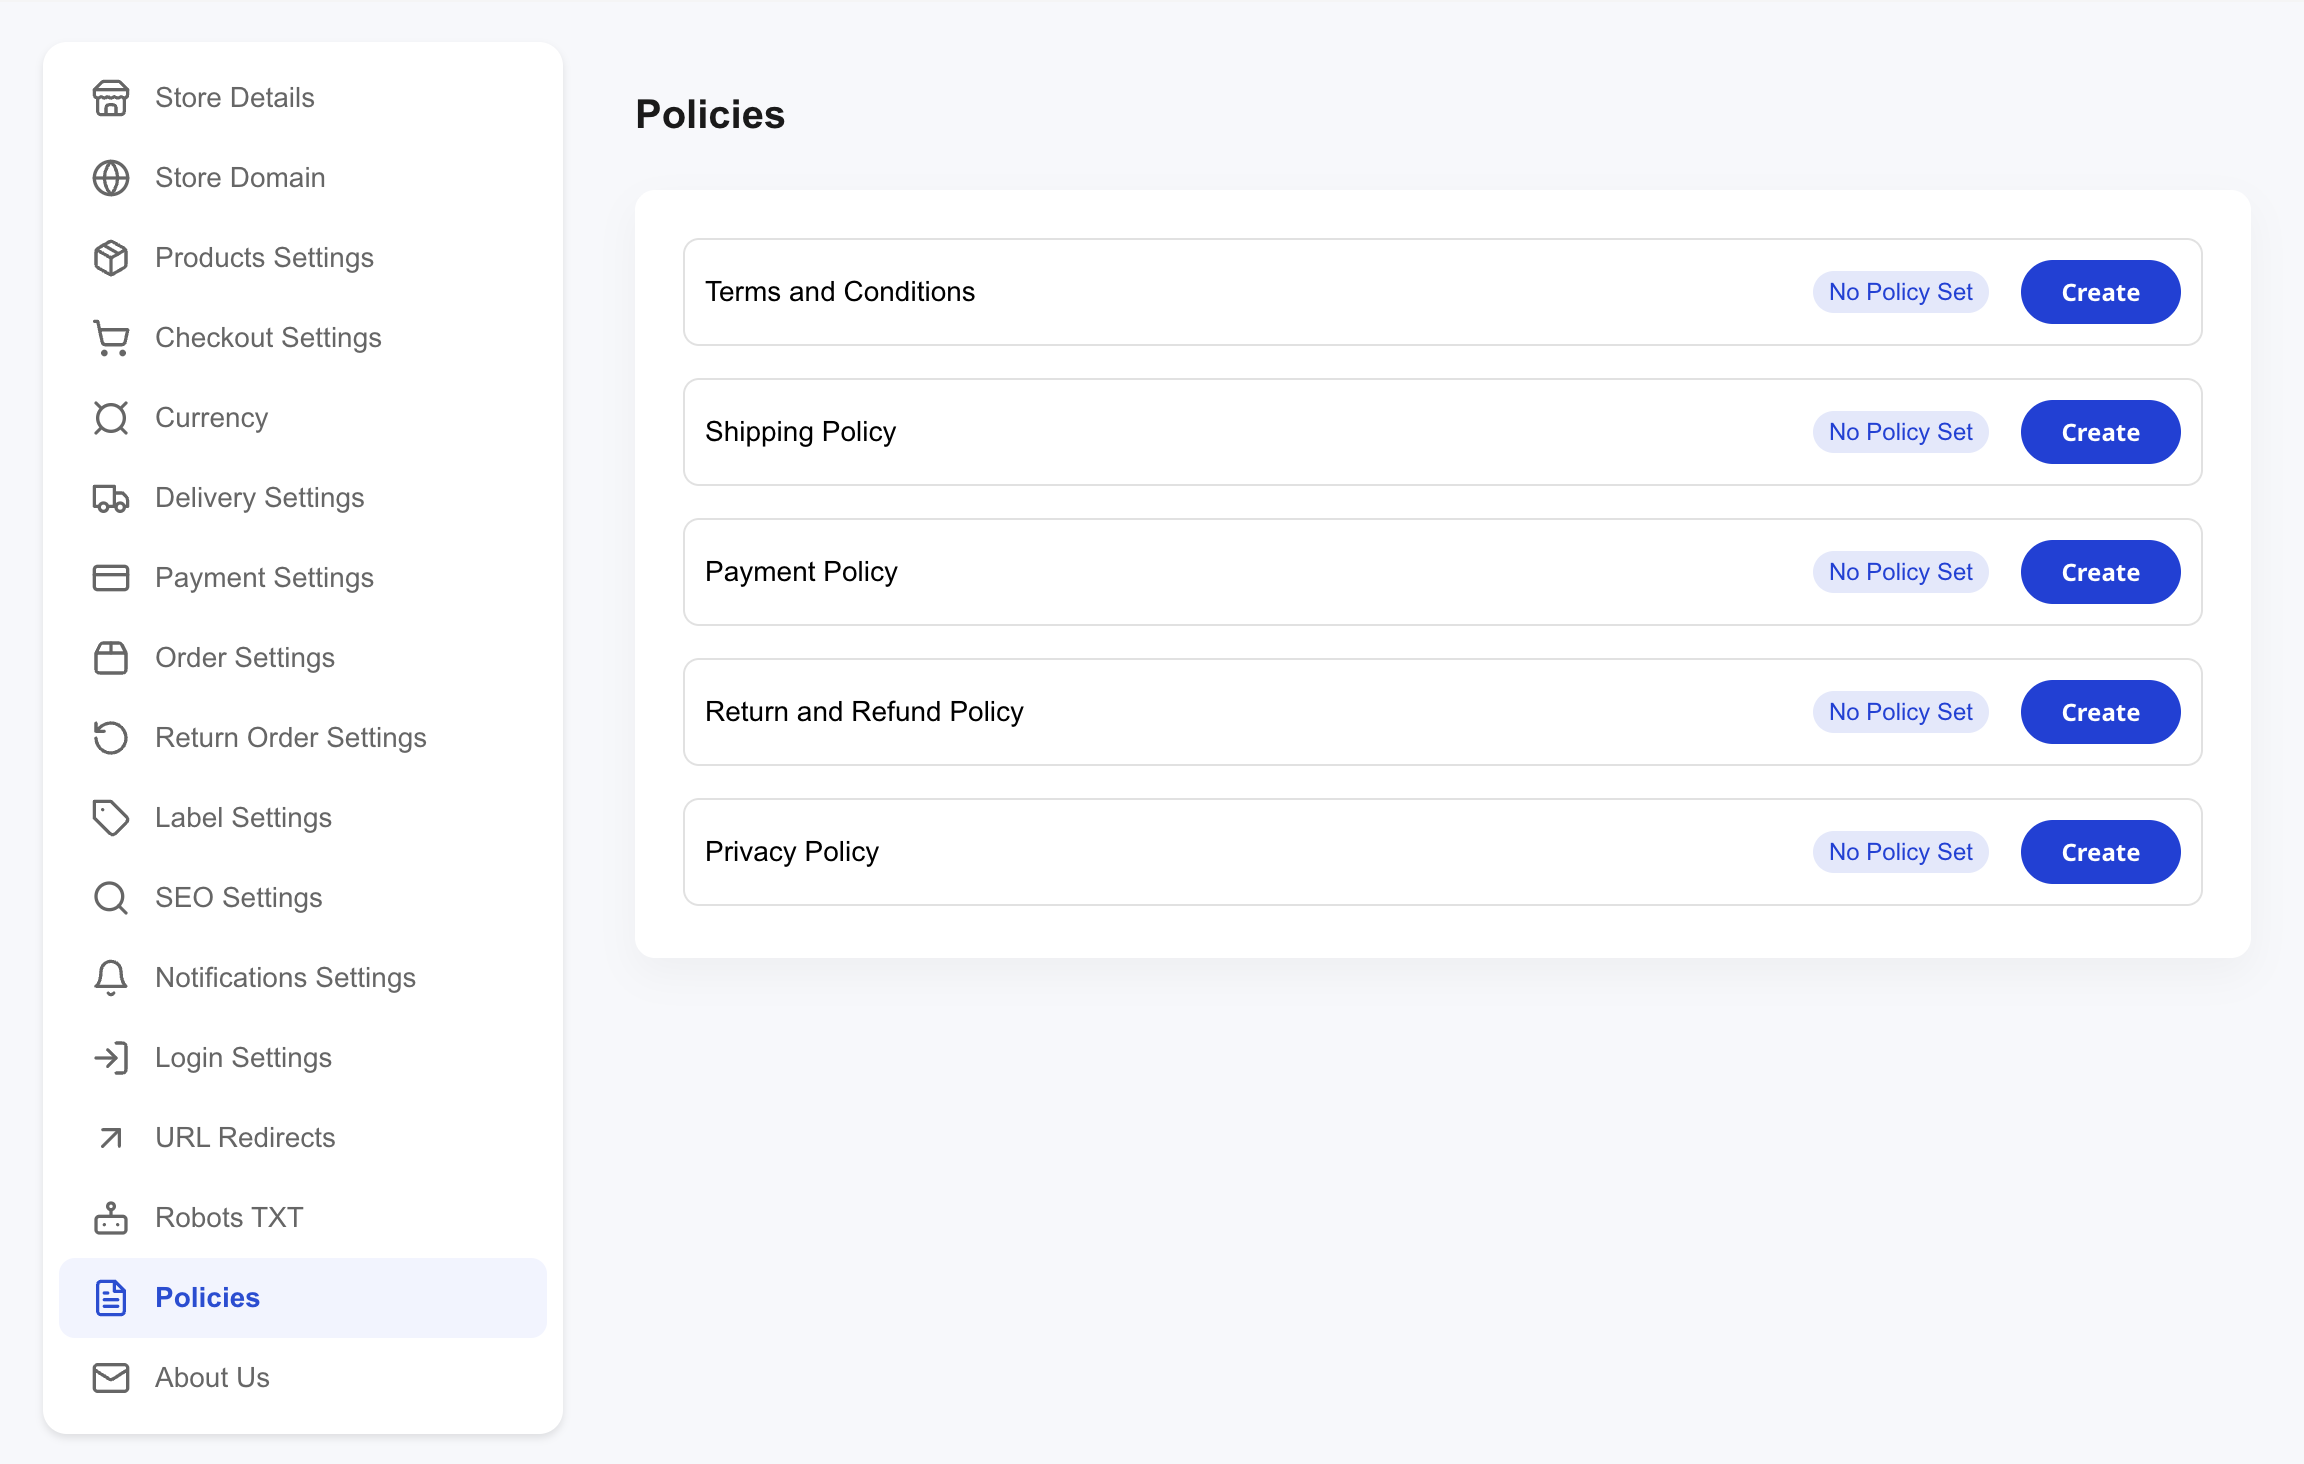2304x1464 pixels.
Task: Click the Store Details storefront icon
Action: [110, 97]
